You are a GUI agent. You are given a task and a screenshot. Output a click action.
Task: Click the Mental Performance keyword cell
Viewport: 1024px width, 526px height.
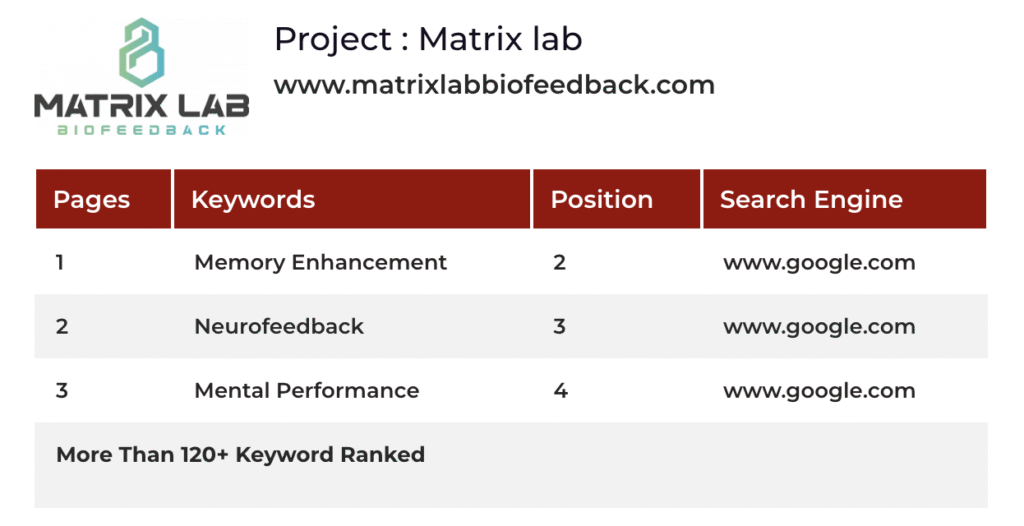tap(306, 390)
